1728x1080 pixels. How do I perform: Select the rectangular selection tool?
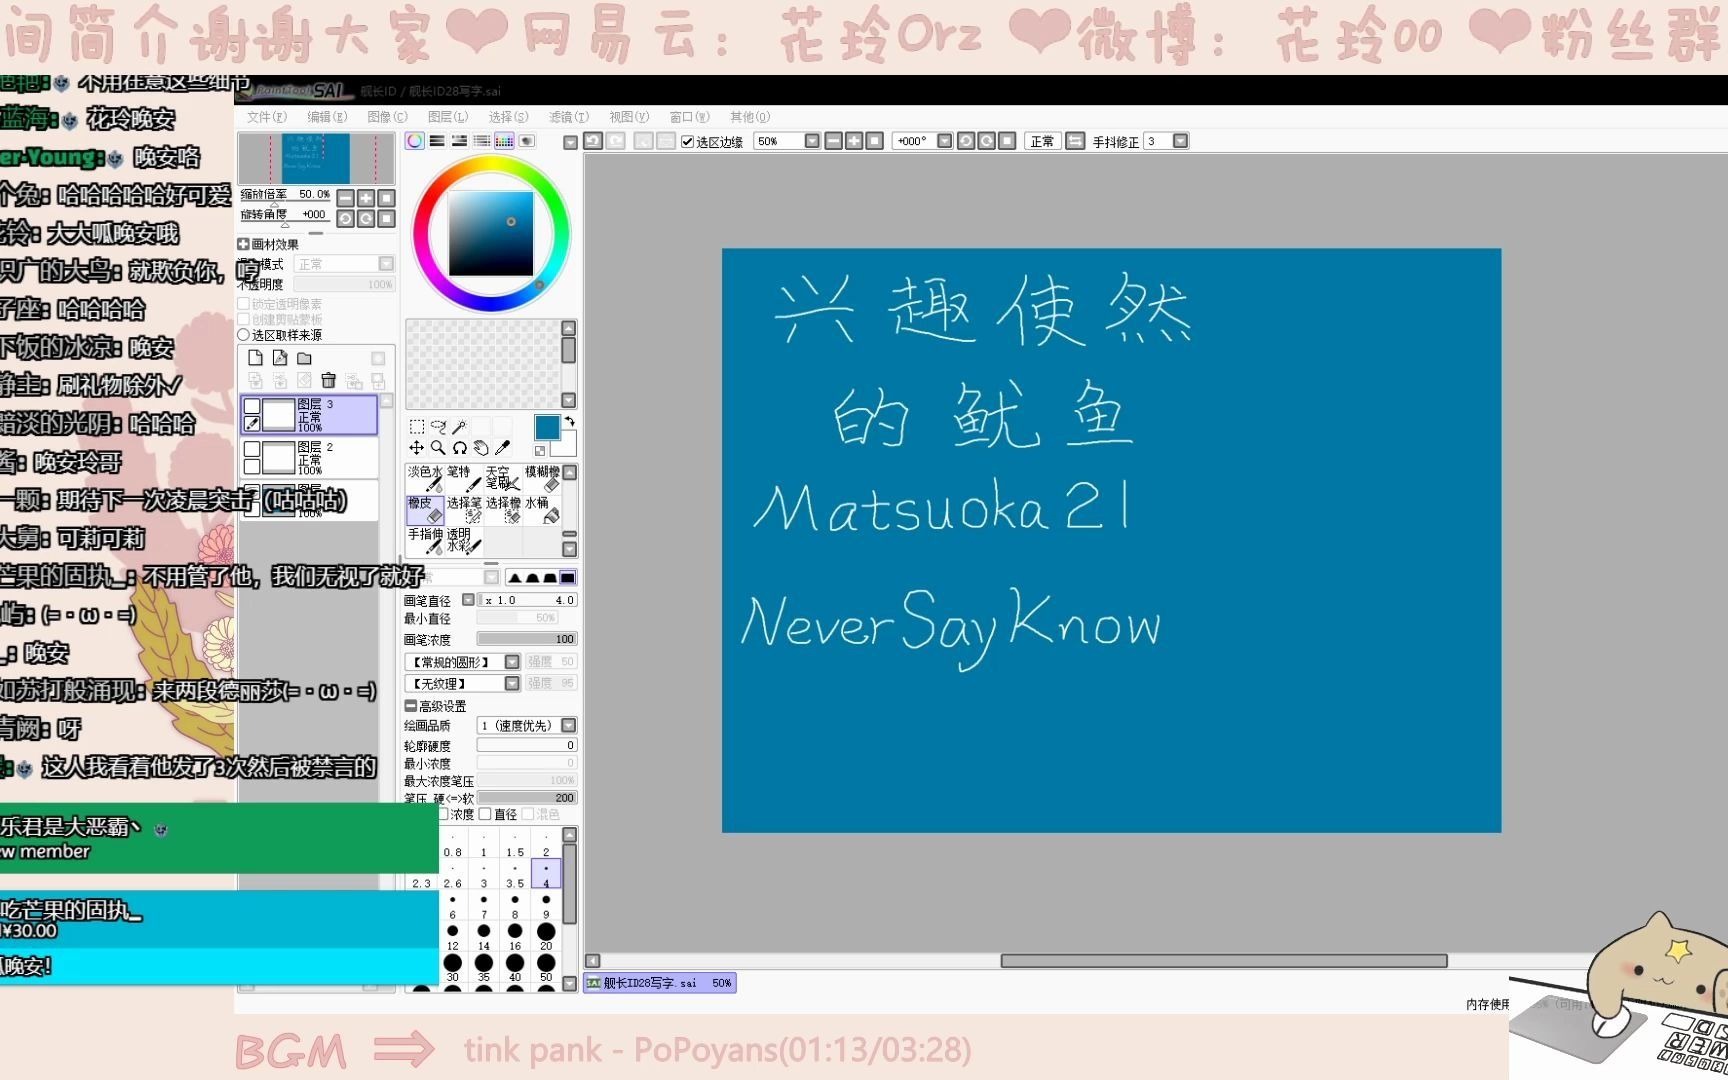point(417,427)
